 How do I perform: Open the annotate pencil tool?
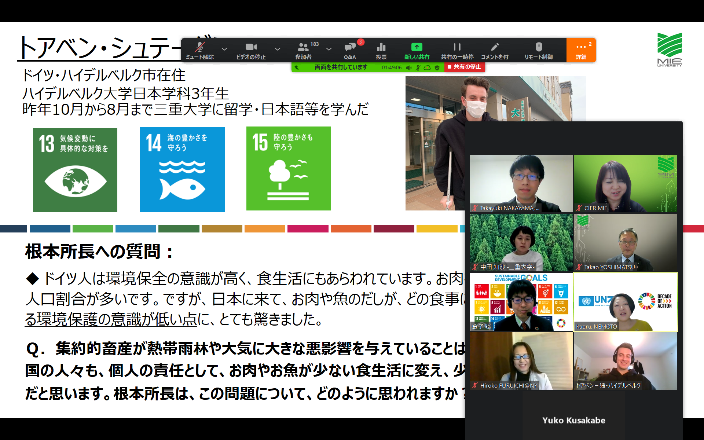(495, 50)
